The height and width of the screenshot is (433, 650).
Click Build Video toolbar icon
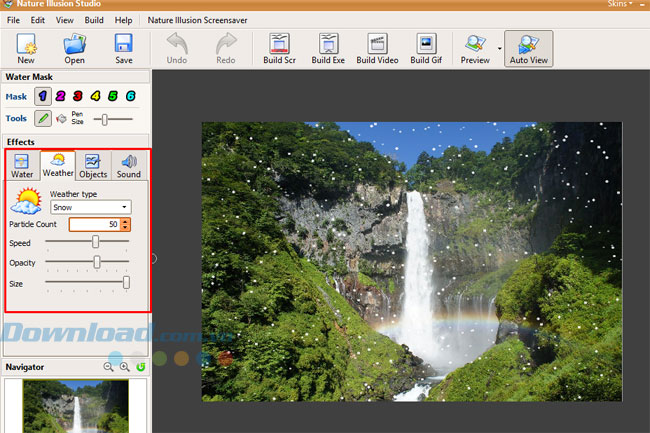click(377, 43)
